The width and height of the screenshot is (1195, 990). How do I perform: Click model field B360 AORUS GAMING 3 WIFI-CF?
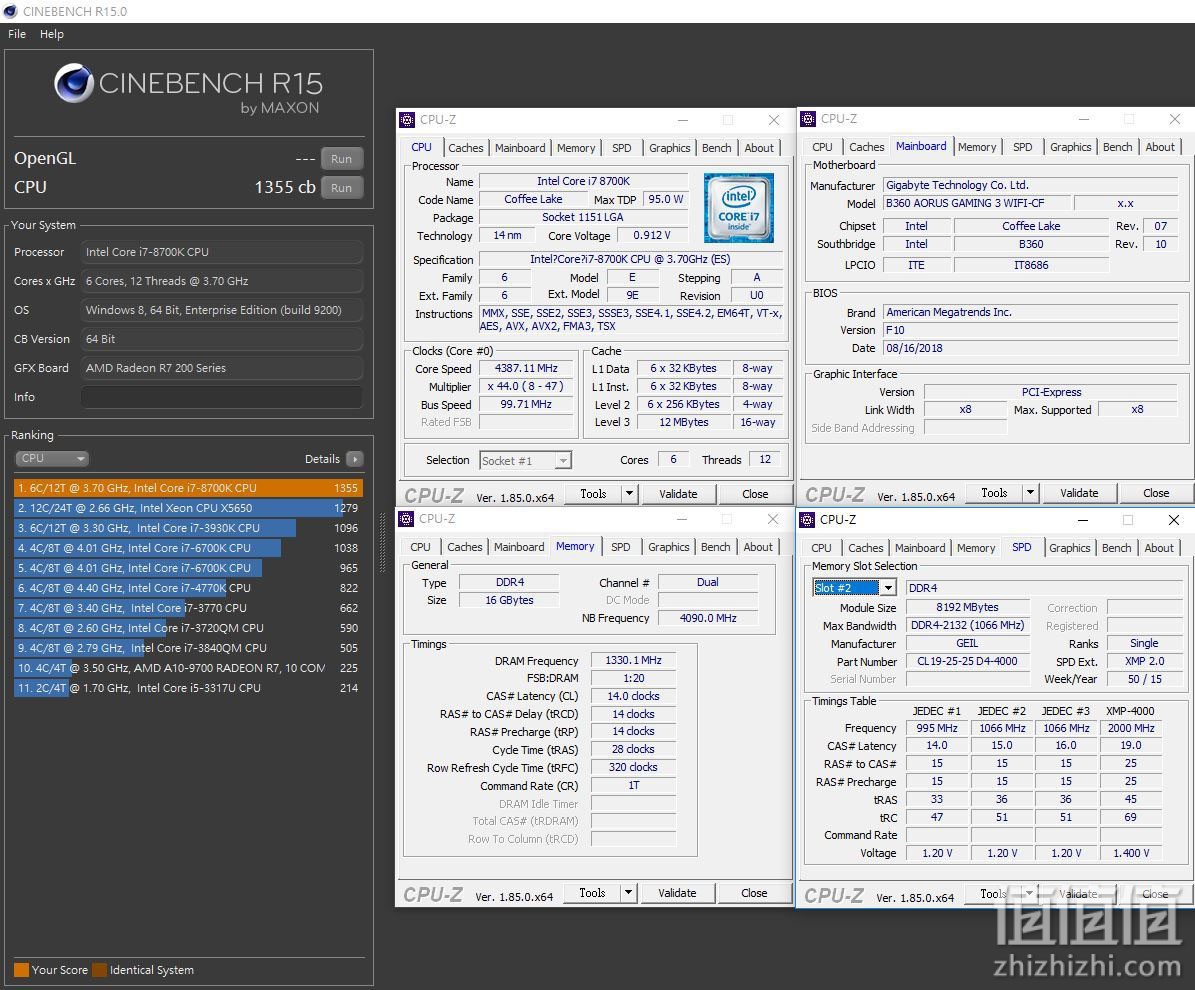(976, 203)
